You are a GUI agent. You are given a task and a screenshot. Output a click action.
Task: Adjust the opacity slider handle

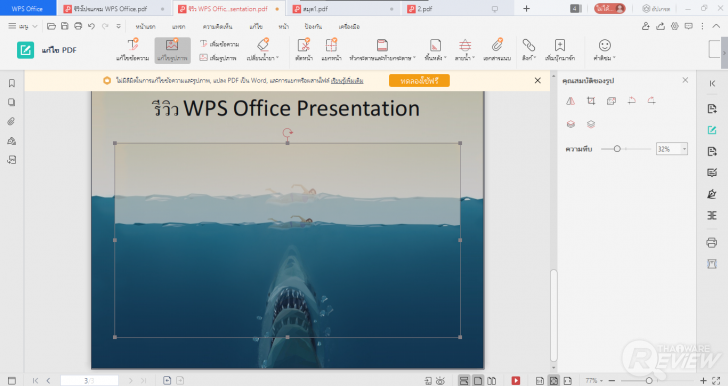coord(617,149)
